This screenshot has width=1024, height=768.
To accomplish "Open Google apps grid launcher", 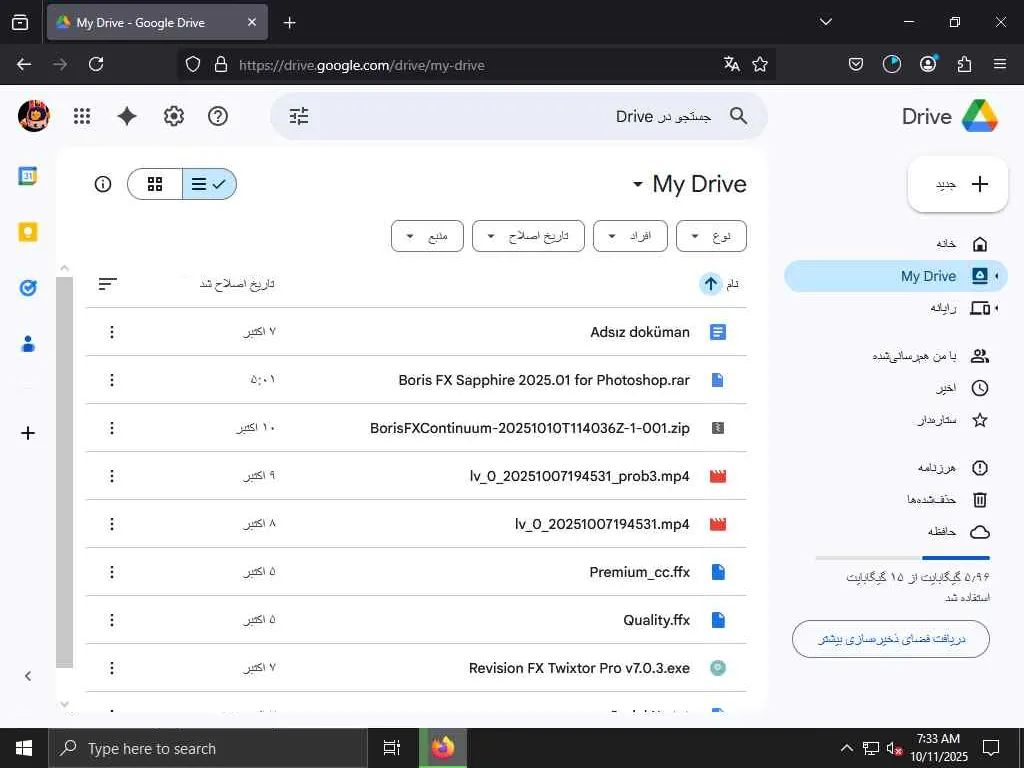I will pyautogui.click(x=82, y=116).
